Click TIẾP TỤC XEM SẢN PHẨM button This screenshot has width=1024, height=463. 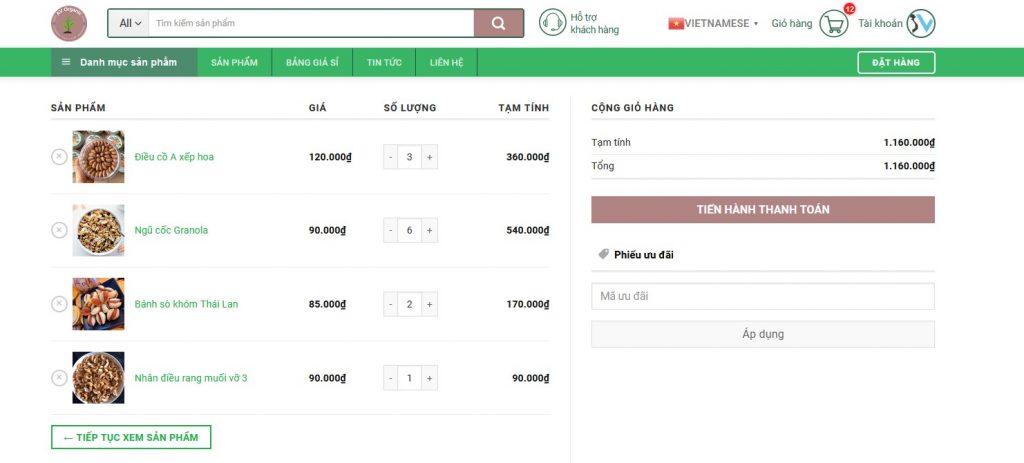point(131,437)
